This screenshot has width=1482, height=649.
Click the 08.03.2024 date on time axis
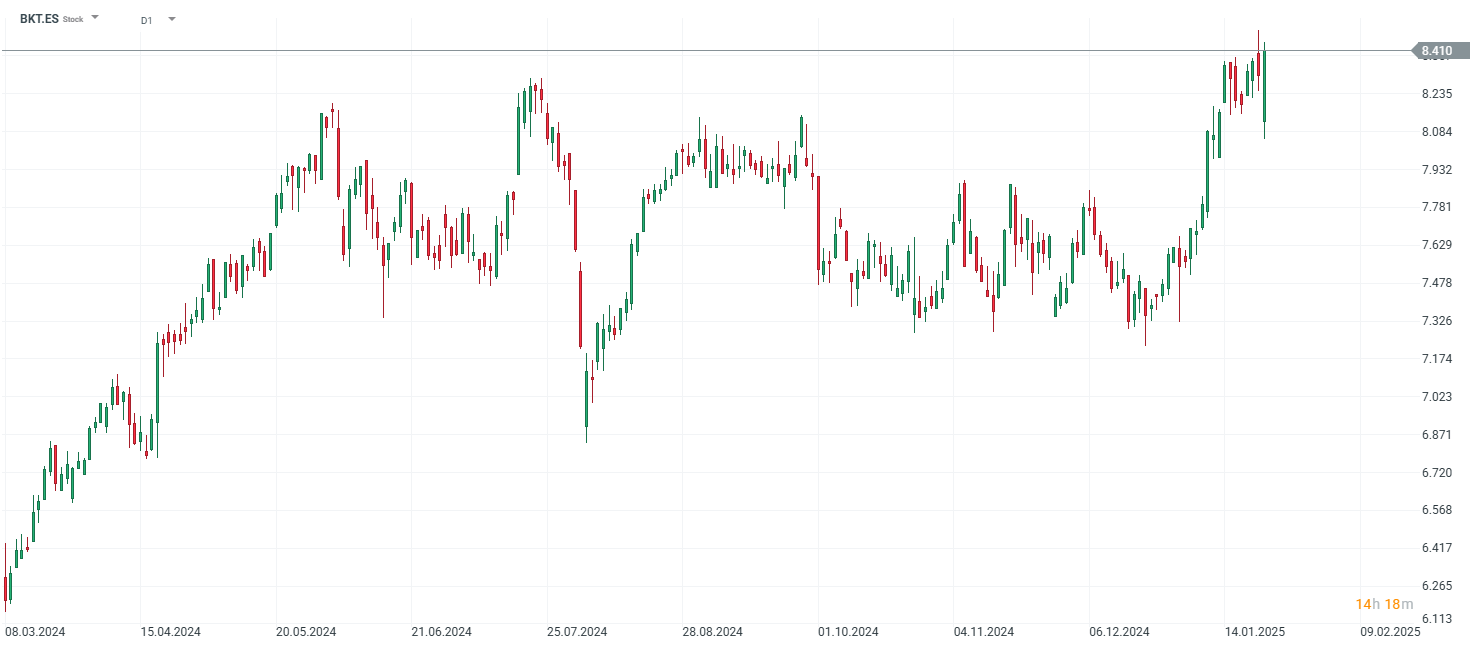pyautogui.click(x=35, y=632)
